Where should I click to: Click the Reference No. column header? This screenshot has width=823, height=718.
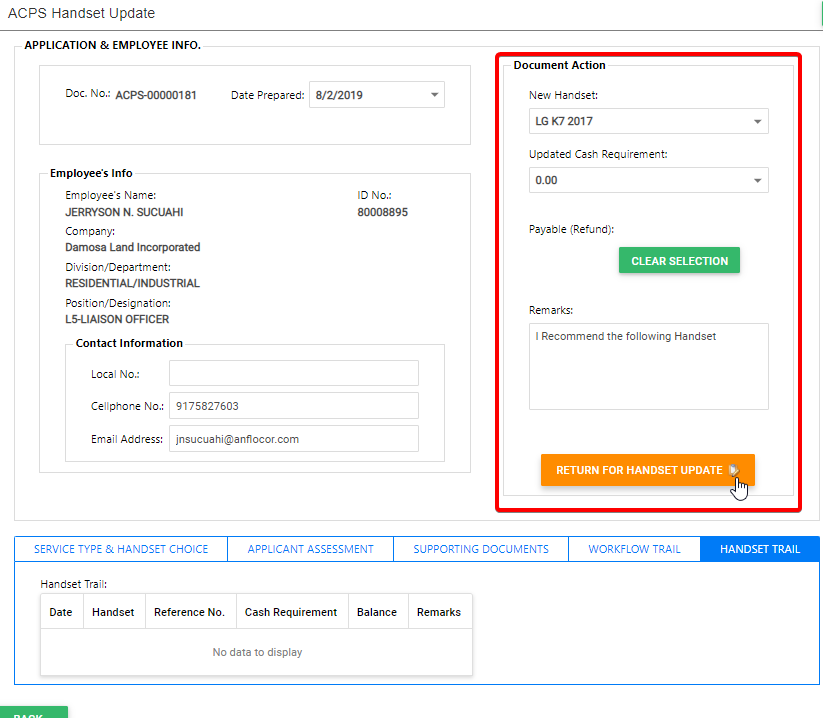point(189,612)
